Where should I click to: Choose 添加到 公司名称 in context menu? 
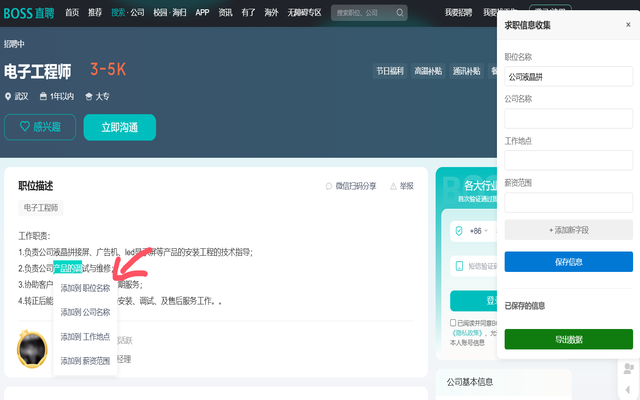tap(85, 312)
